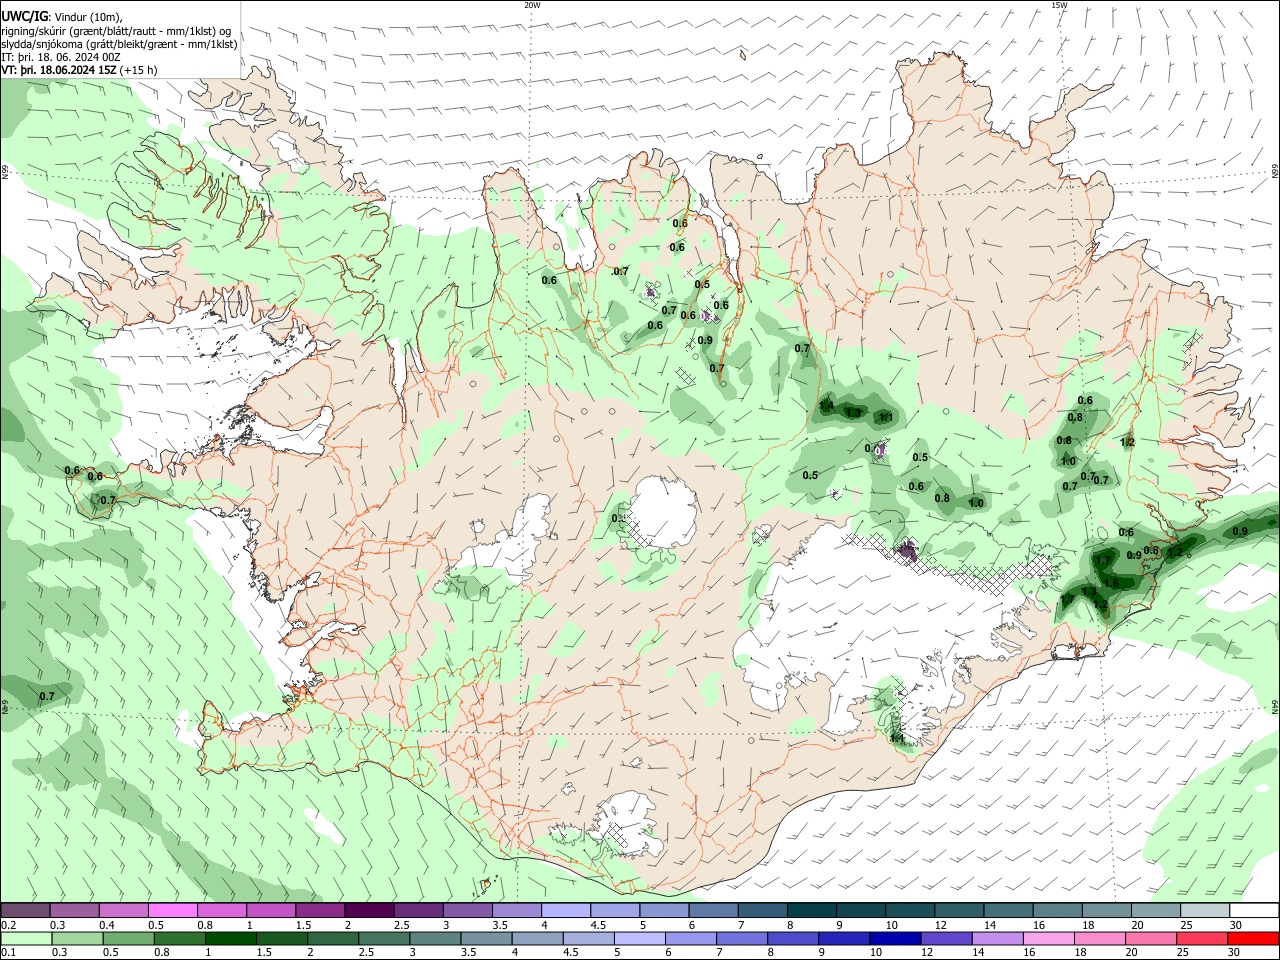Choose the light periwinkle 4 swatch in top legend row
Viewport: 1280px width, 960px height.
pos(566,910)
